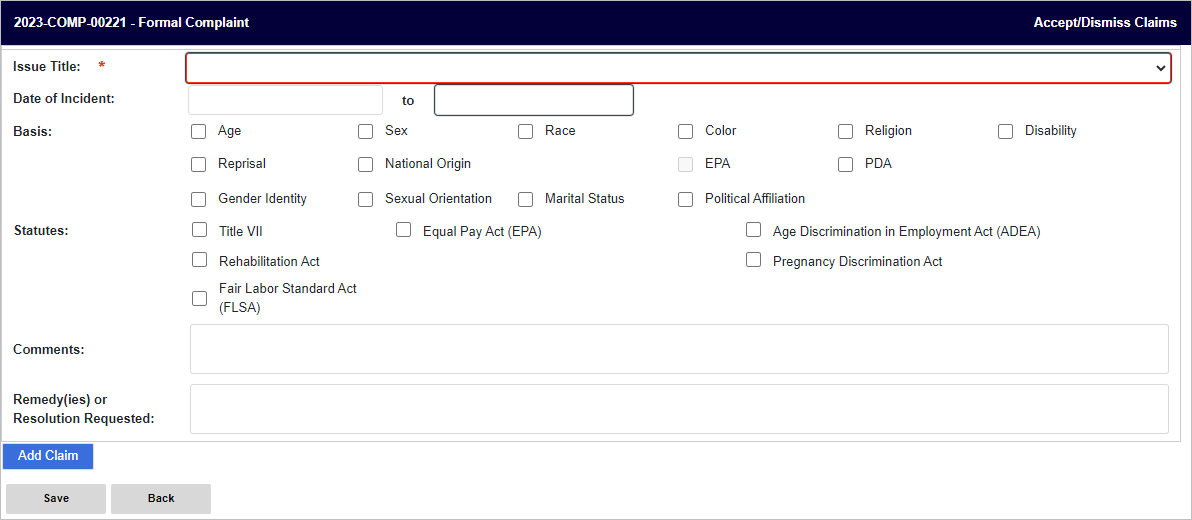Check the Gender Identity checkbox
This screenshot has height=520, width=1192.
tap(198, 199)
